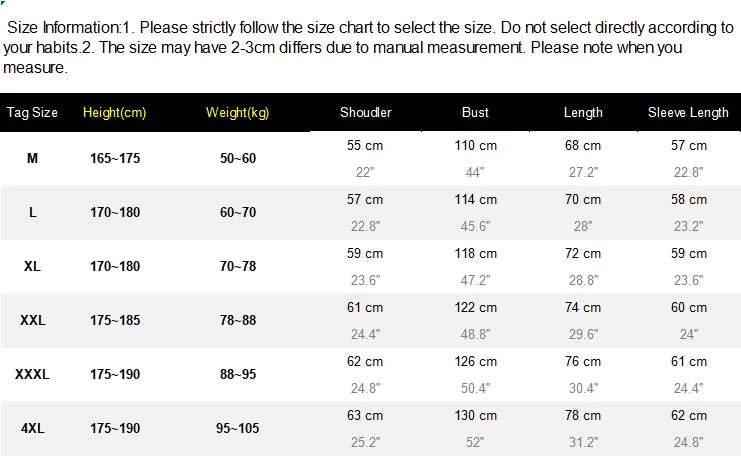Click the Shoudler column header
The image size is (741, 457).
point(365,112)
